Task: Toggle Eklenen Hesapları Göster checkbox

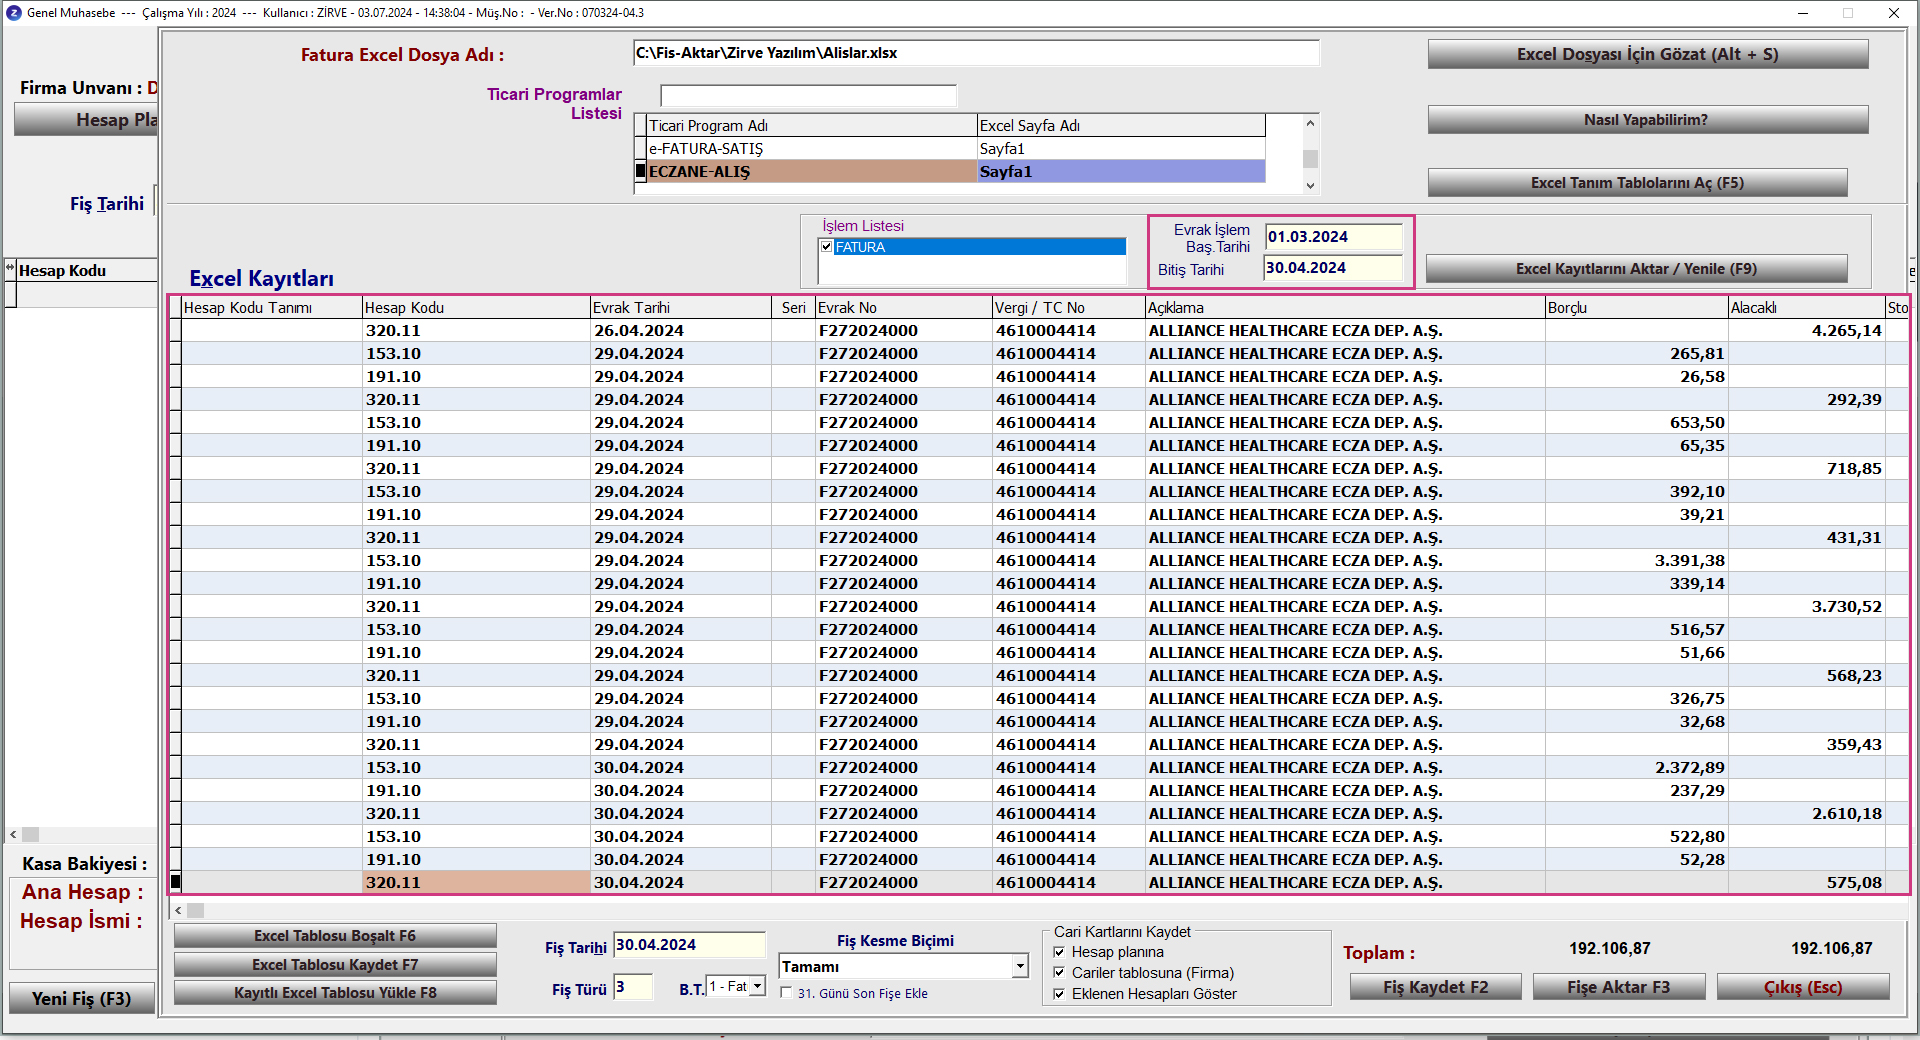Action: pos(1059,994)
